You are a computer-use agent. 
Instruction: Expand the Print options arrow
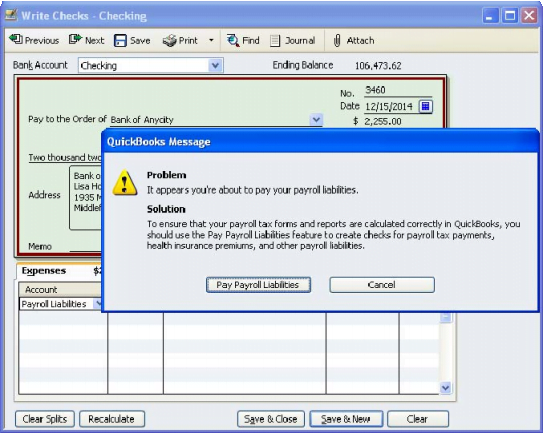tap(211, 40)
